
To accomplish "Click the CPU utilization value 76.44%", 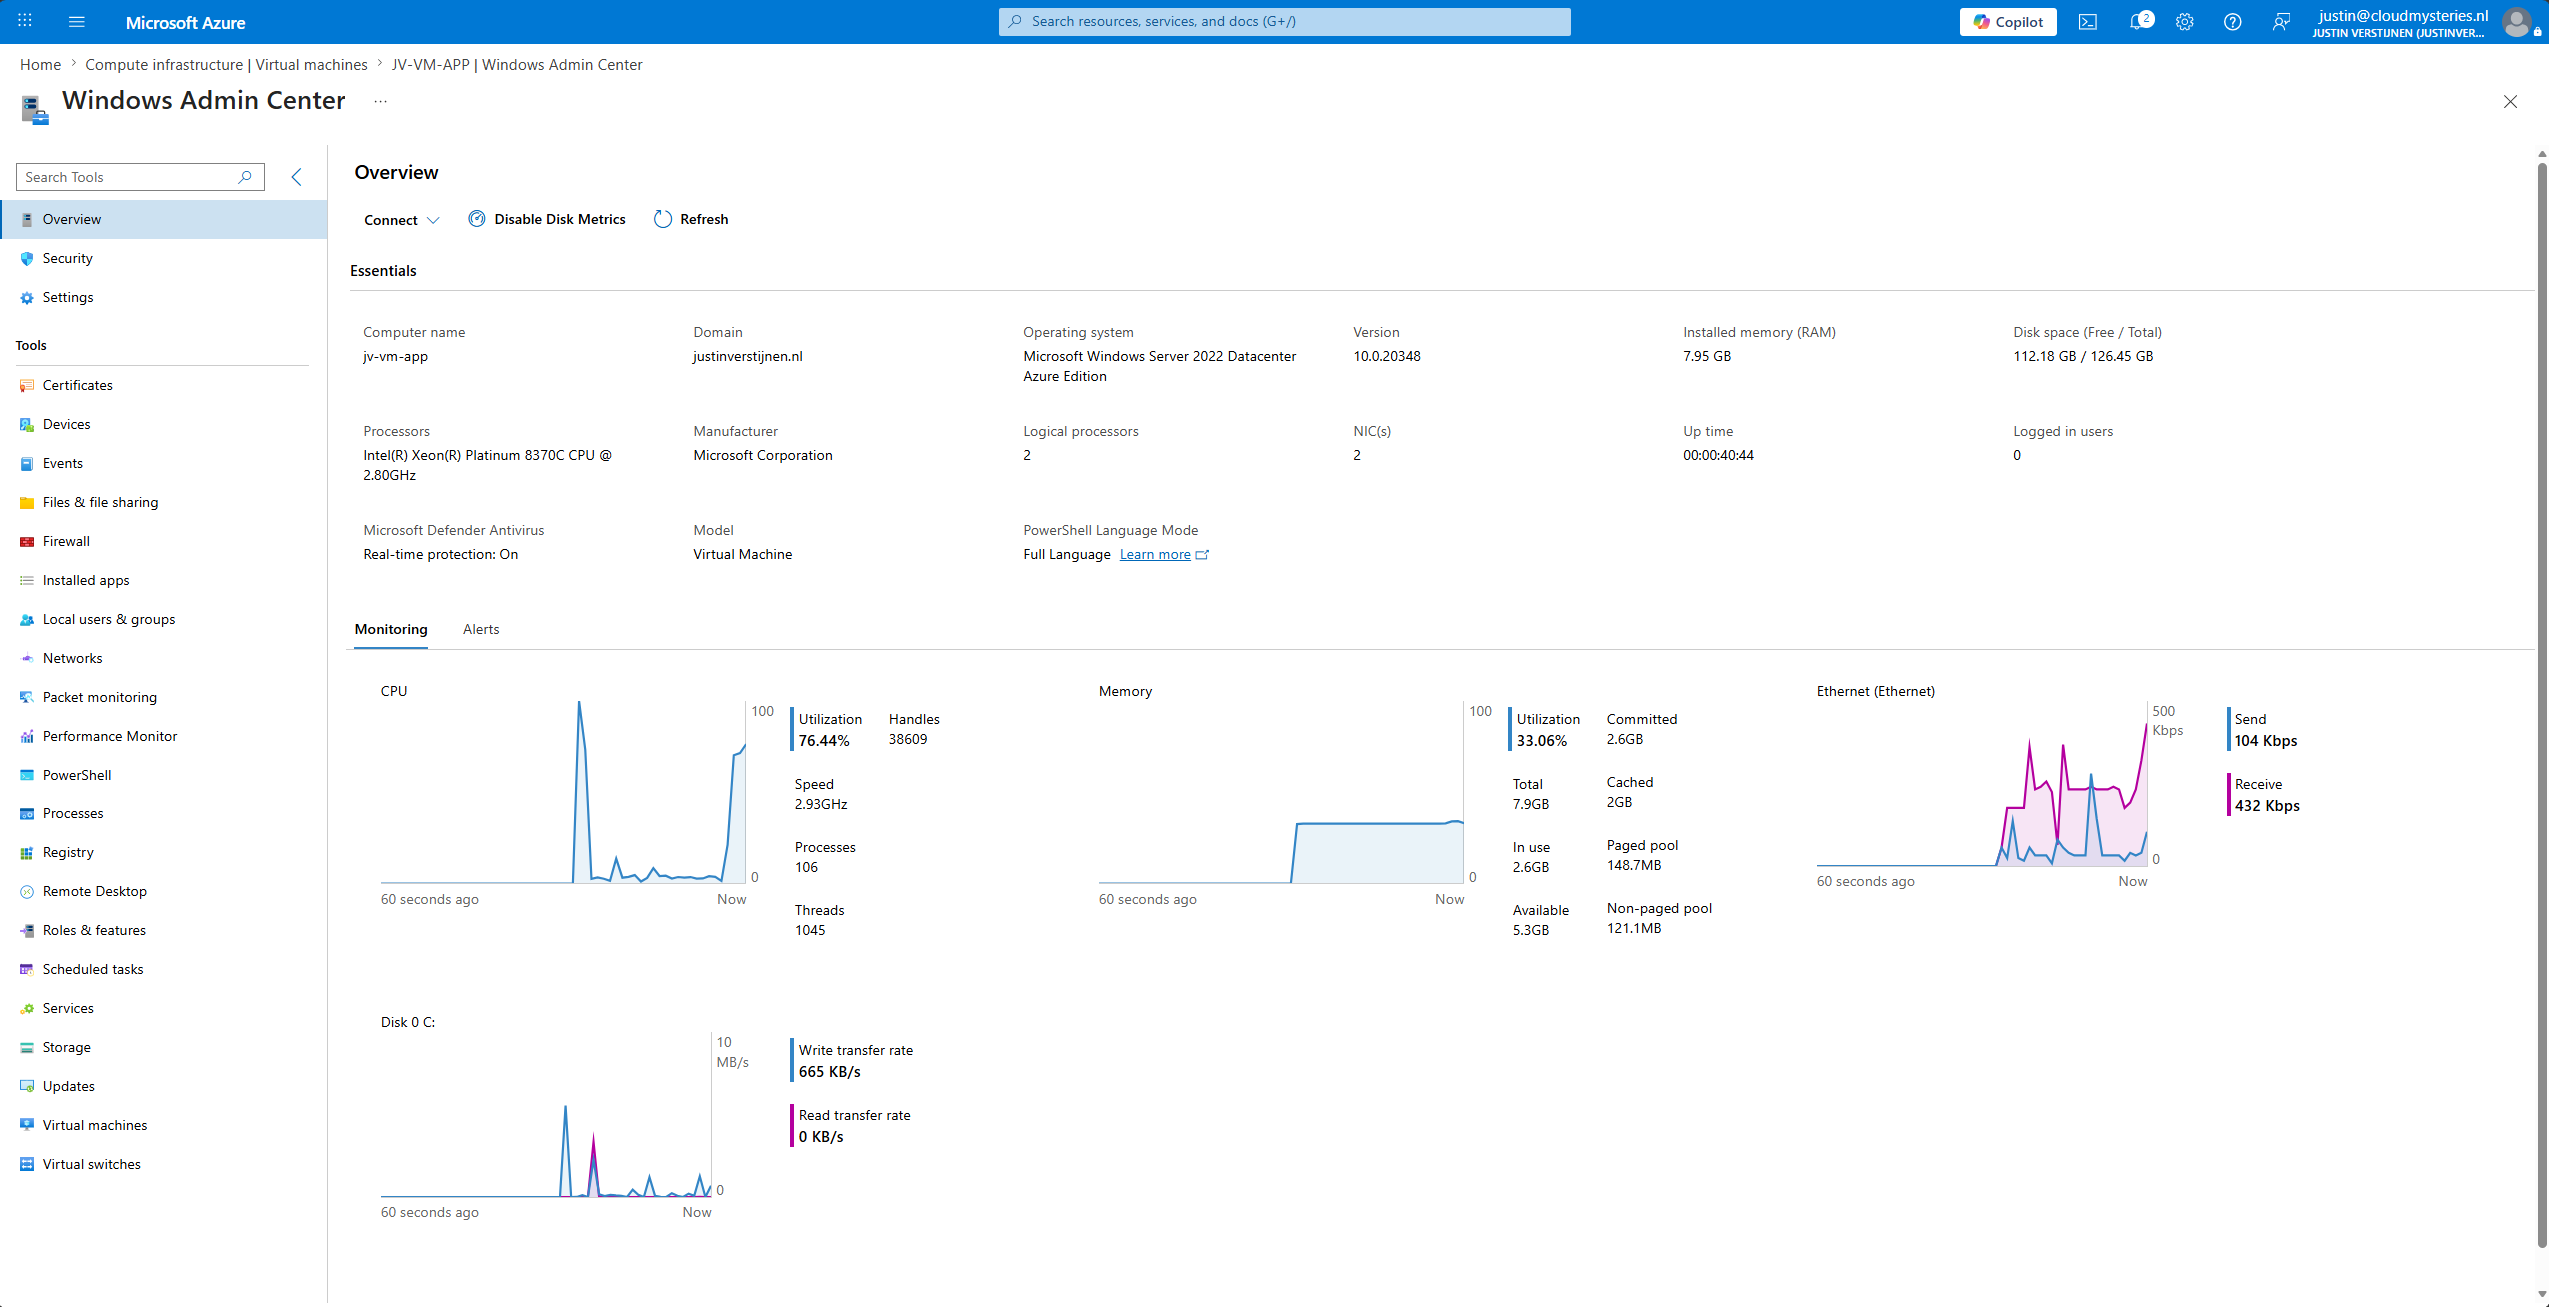I will pyautogui.click(x=824, y=741).
